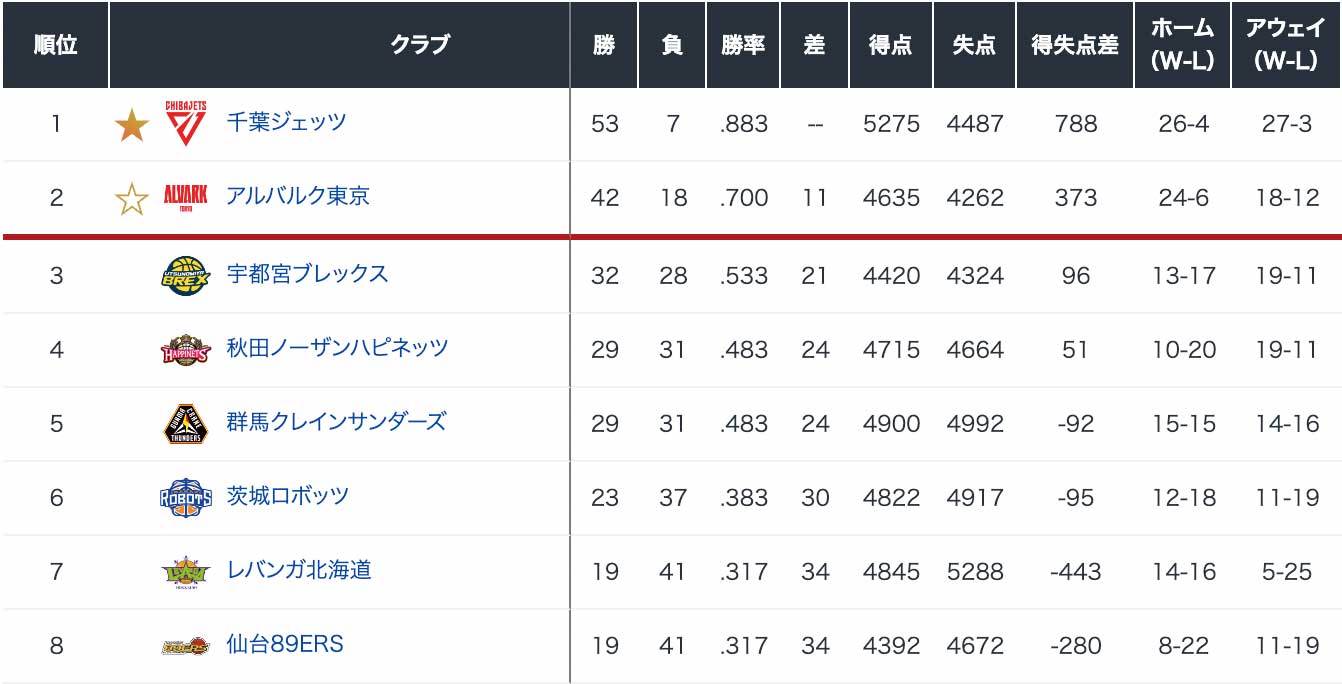Screen dimensions: 1342x684
Task: Click the Sendai 89ERS team logo
Action: pos(186,646)
